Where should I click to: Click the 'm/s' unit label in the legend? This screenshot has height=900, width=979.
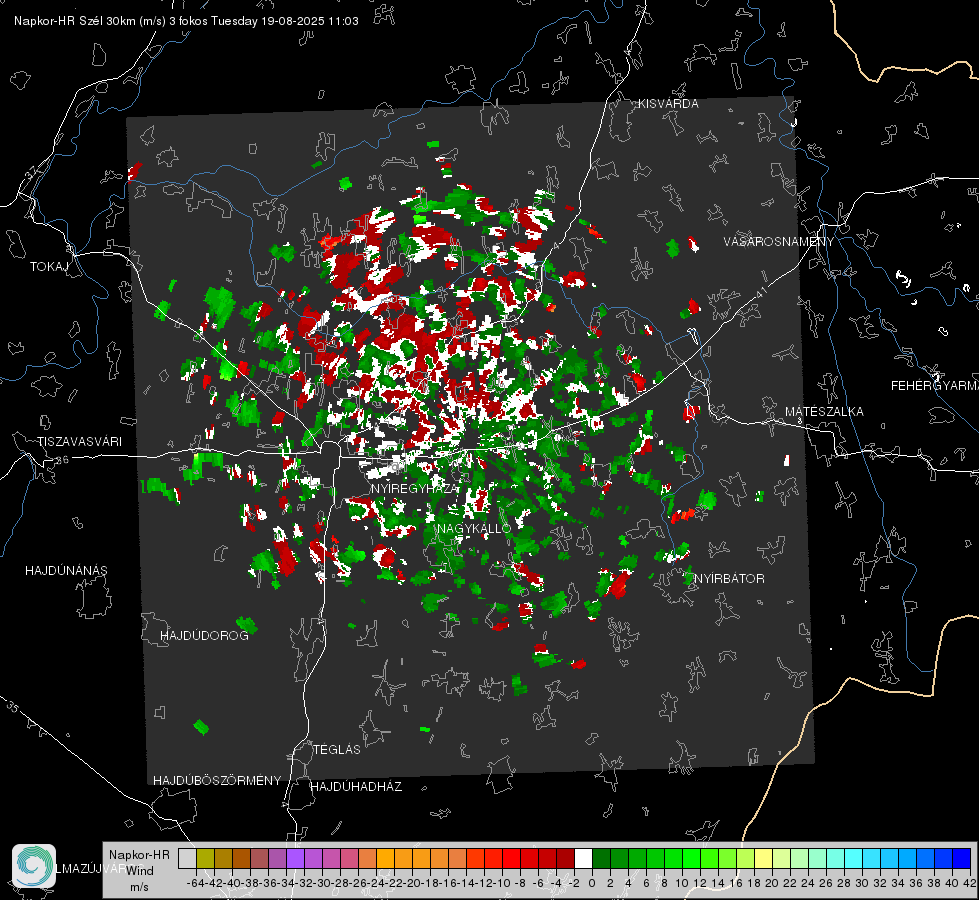tap(139, 887)
